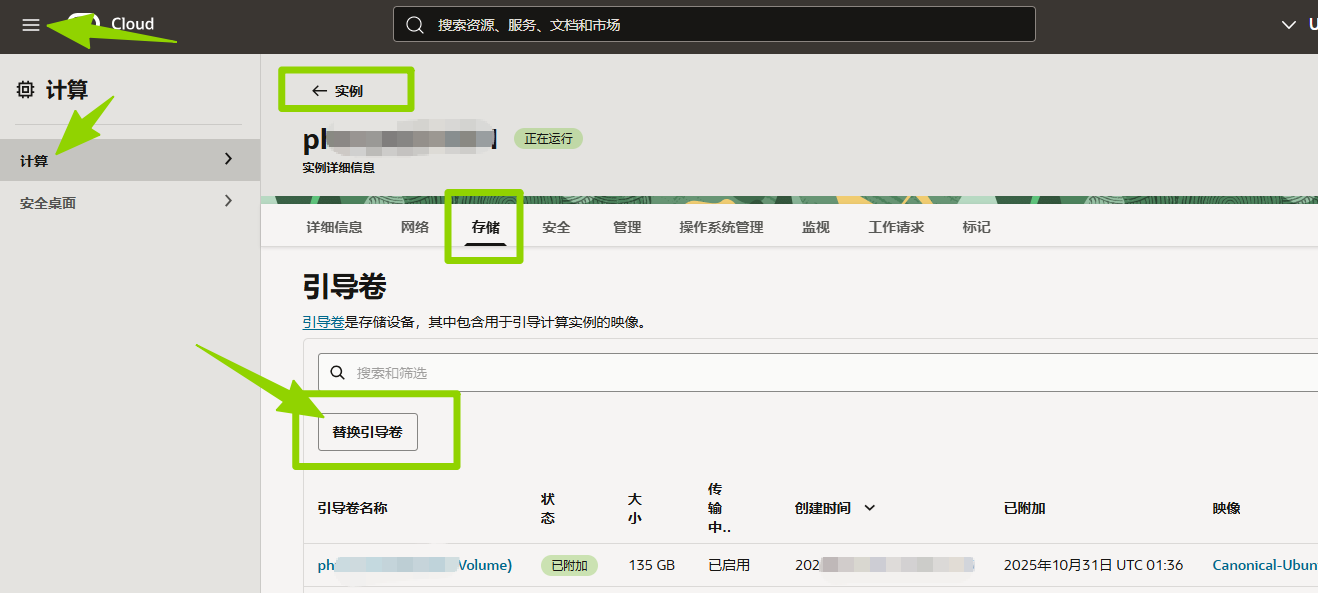1318x593 pixels.
Task: Select the 监视 tab
Action: [x=815, y=227]
